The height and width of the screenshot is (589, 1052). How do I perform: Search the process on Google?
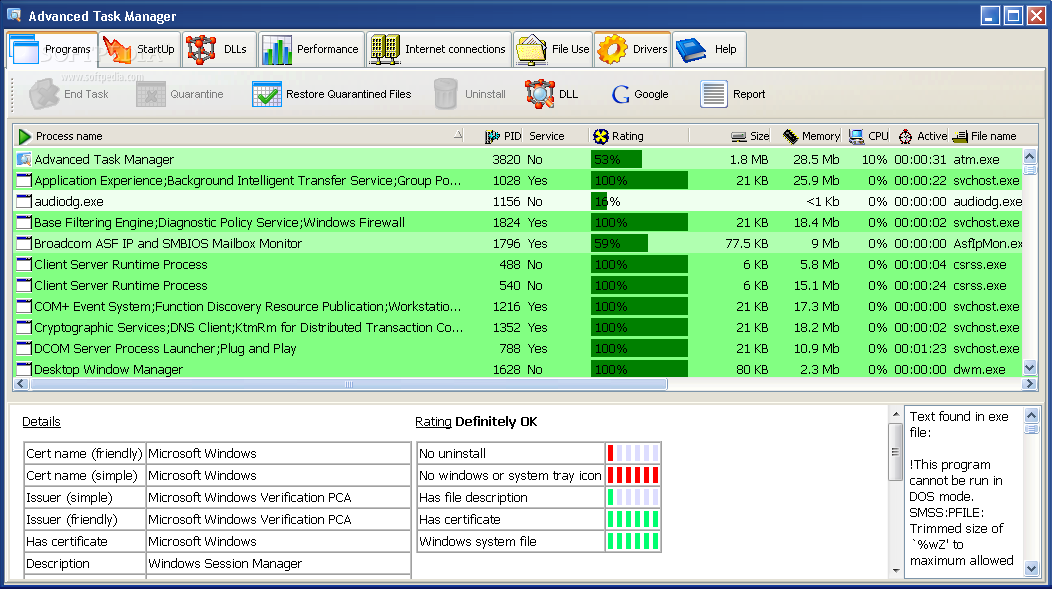coord(640,94)
